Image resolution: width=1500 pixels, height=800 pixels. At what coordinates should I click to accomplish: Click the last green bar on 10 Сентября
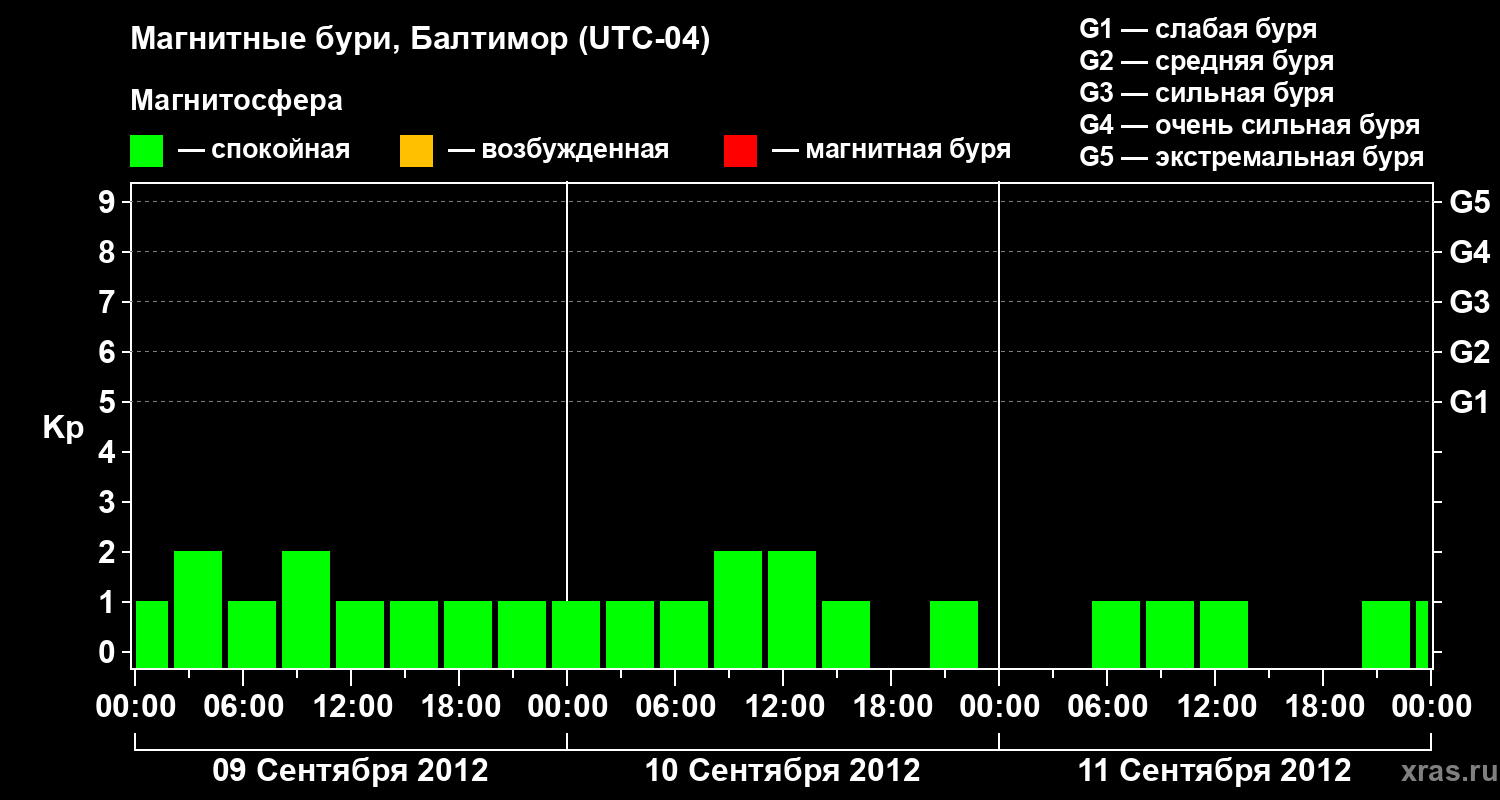coord(954,634)
